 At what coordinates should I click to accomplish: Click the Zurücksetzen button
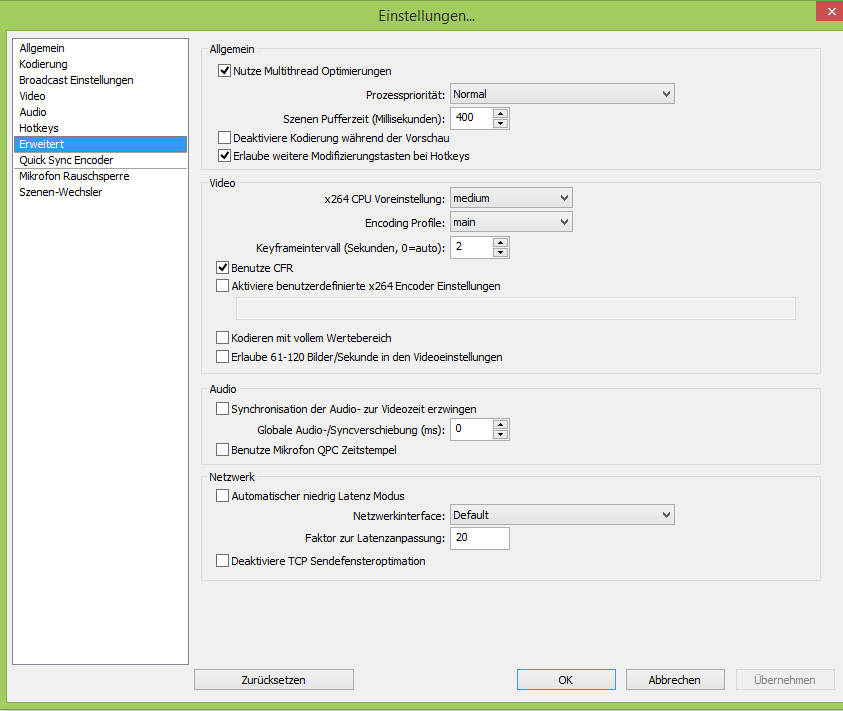(274, 680)
